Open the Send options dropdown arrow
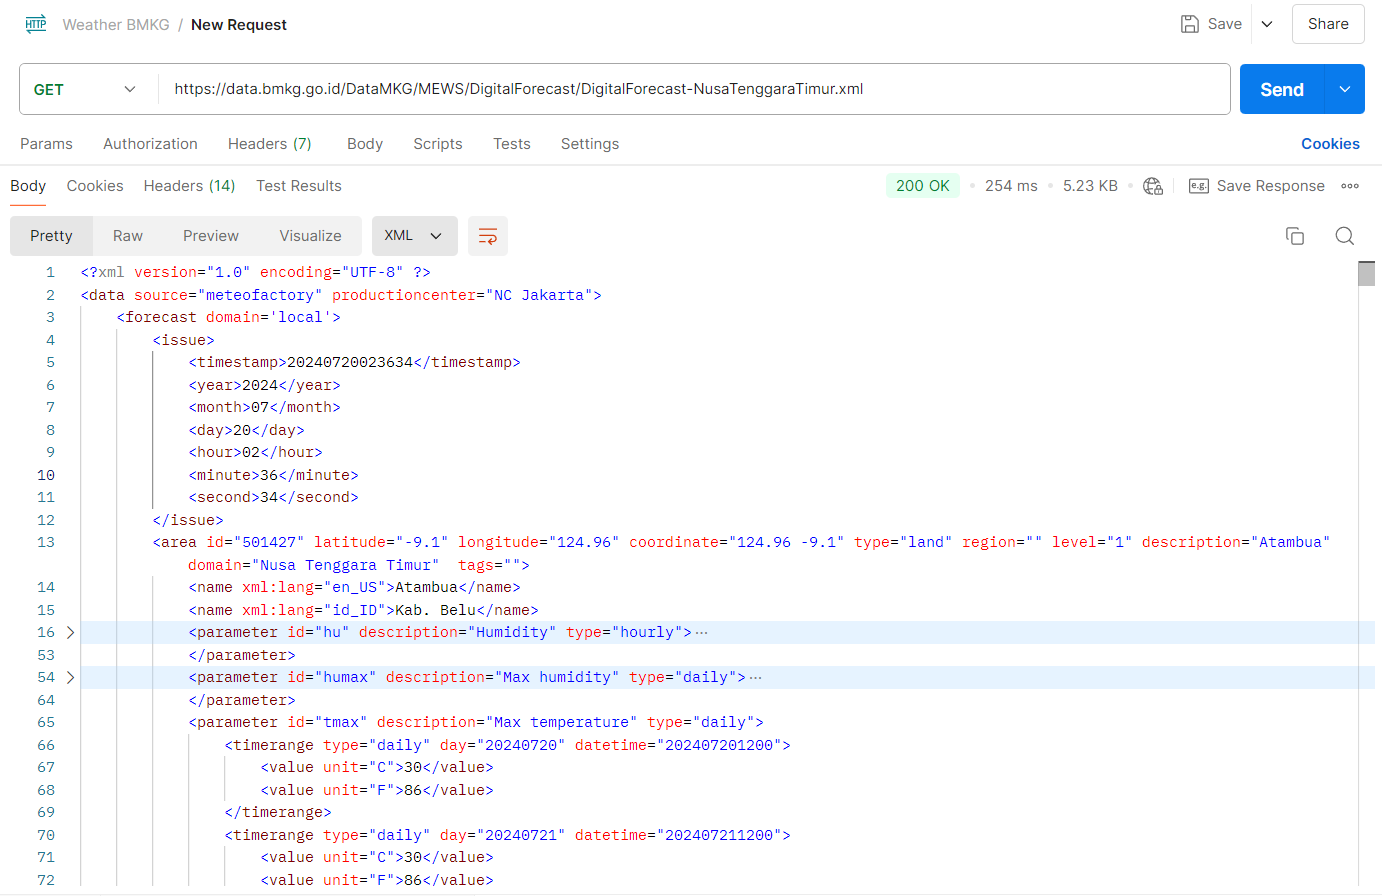1382x896 pixels. click(x=1345, y=89)
